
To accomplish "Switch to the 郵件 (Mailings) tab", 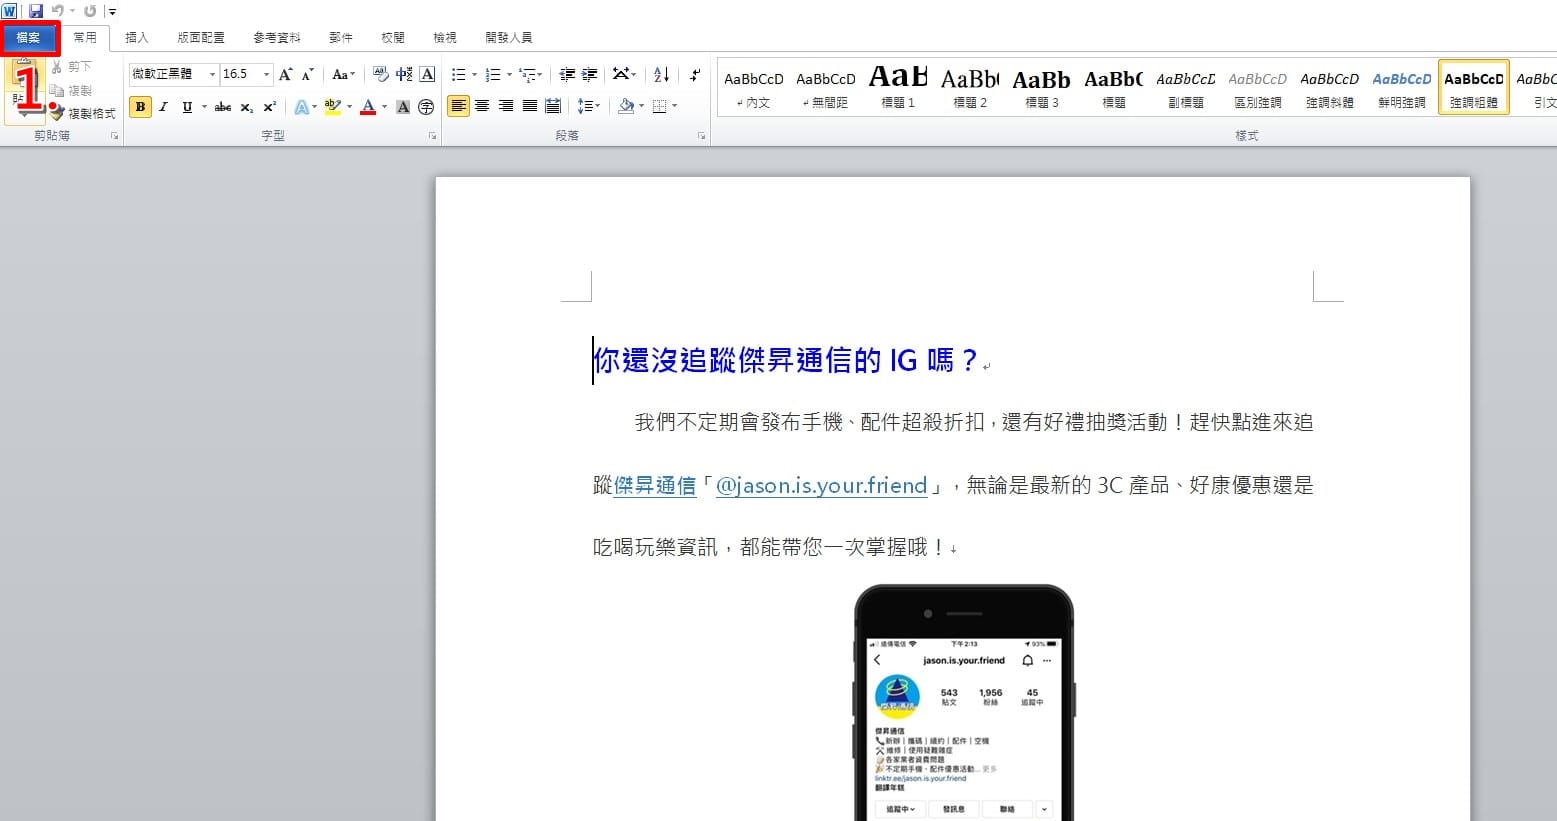I will point(341,38).
